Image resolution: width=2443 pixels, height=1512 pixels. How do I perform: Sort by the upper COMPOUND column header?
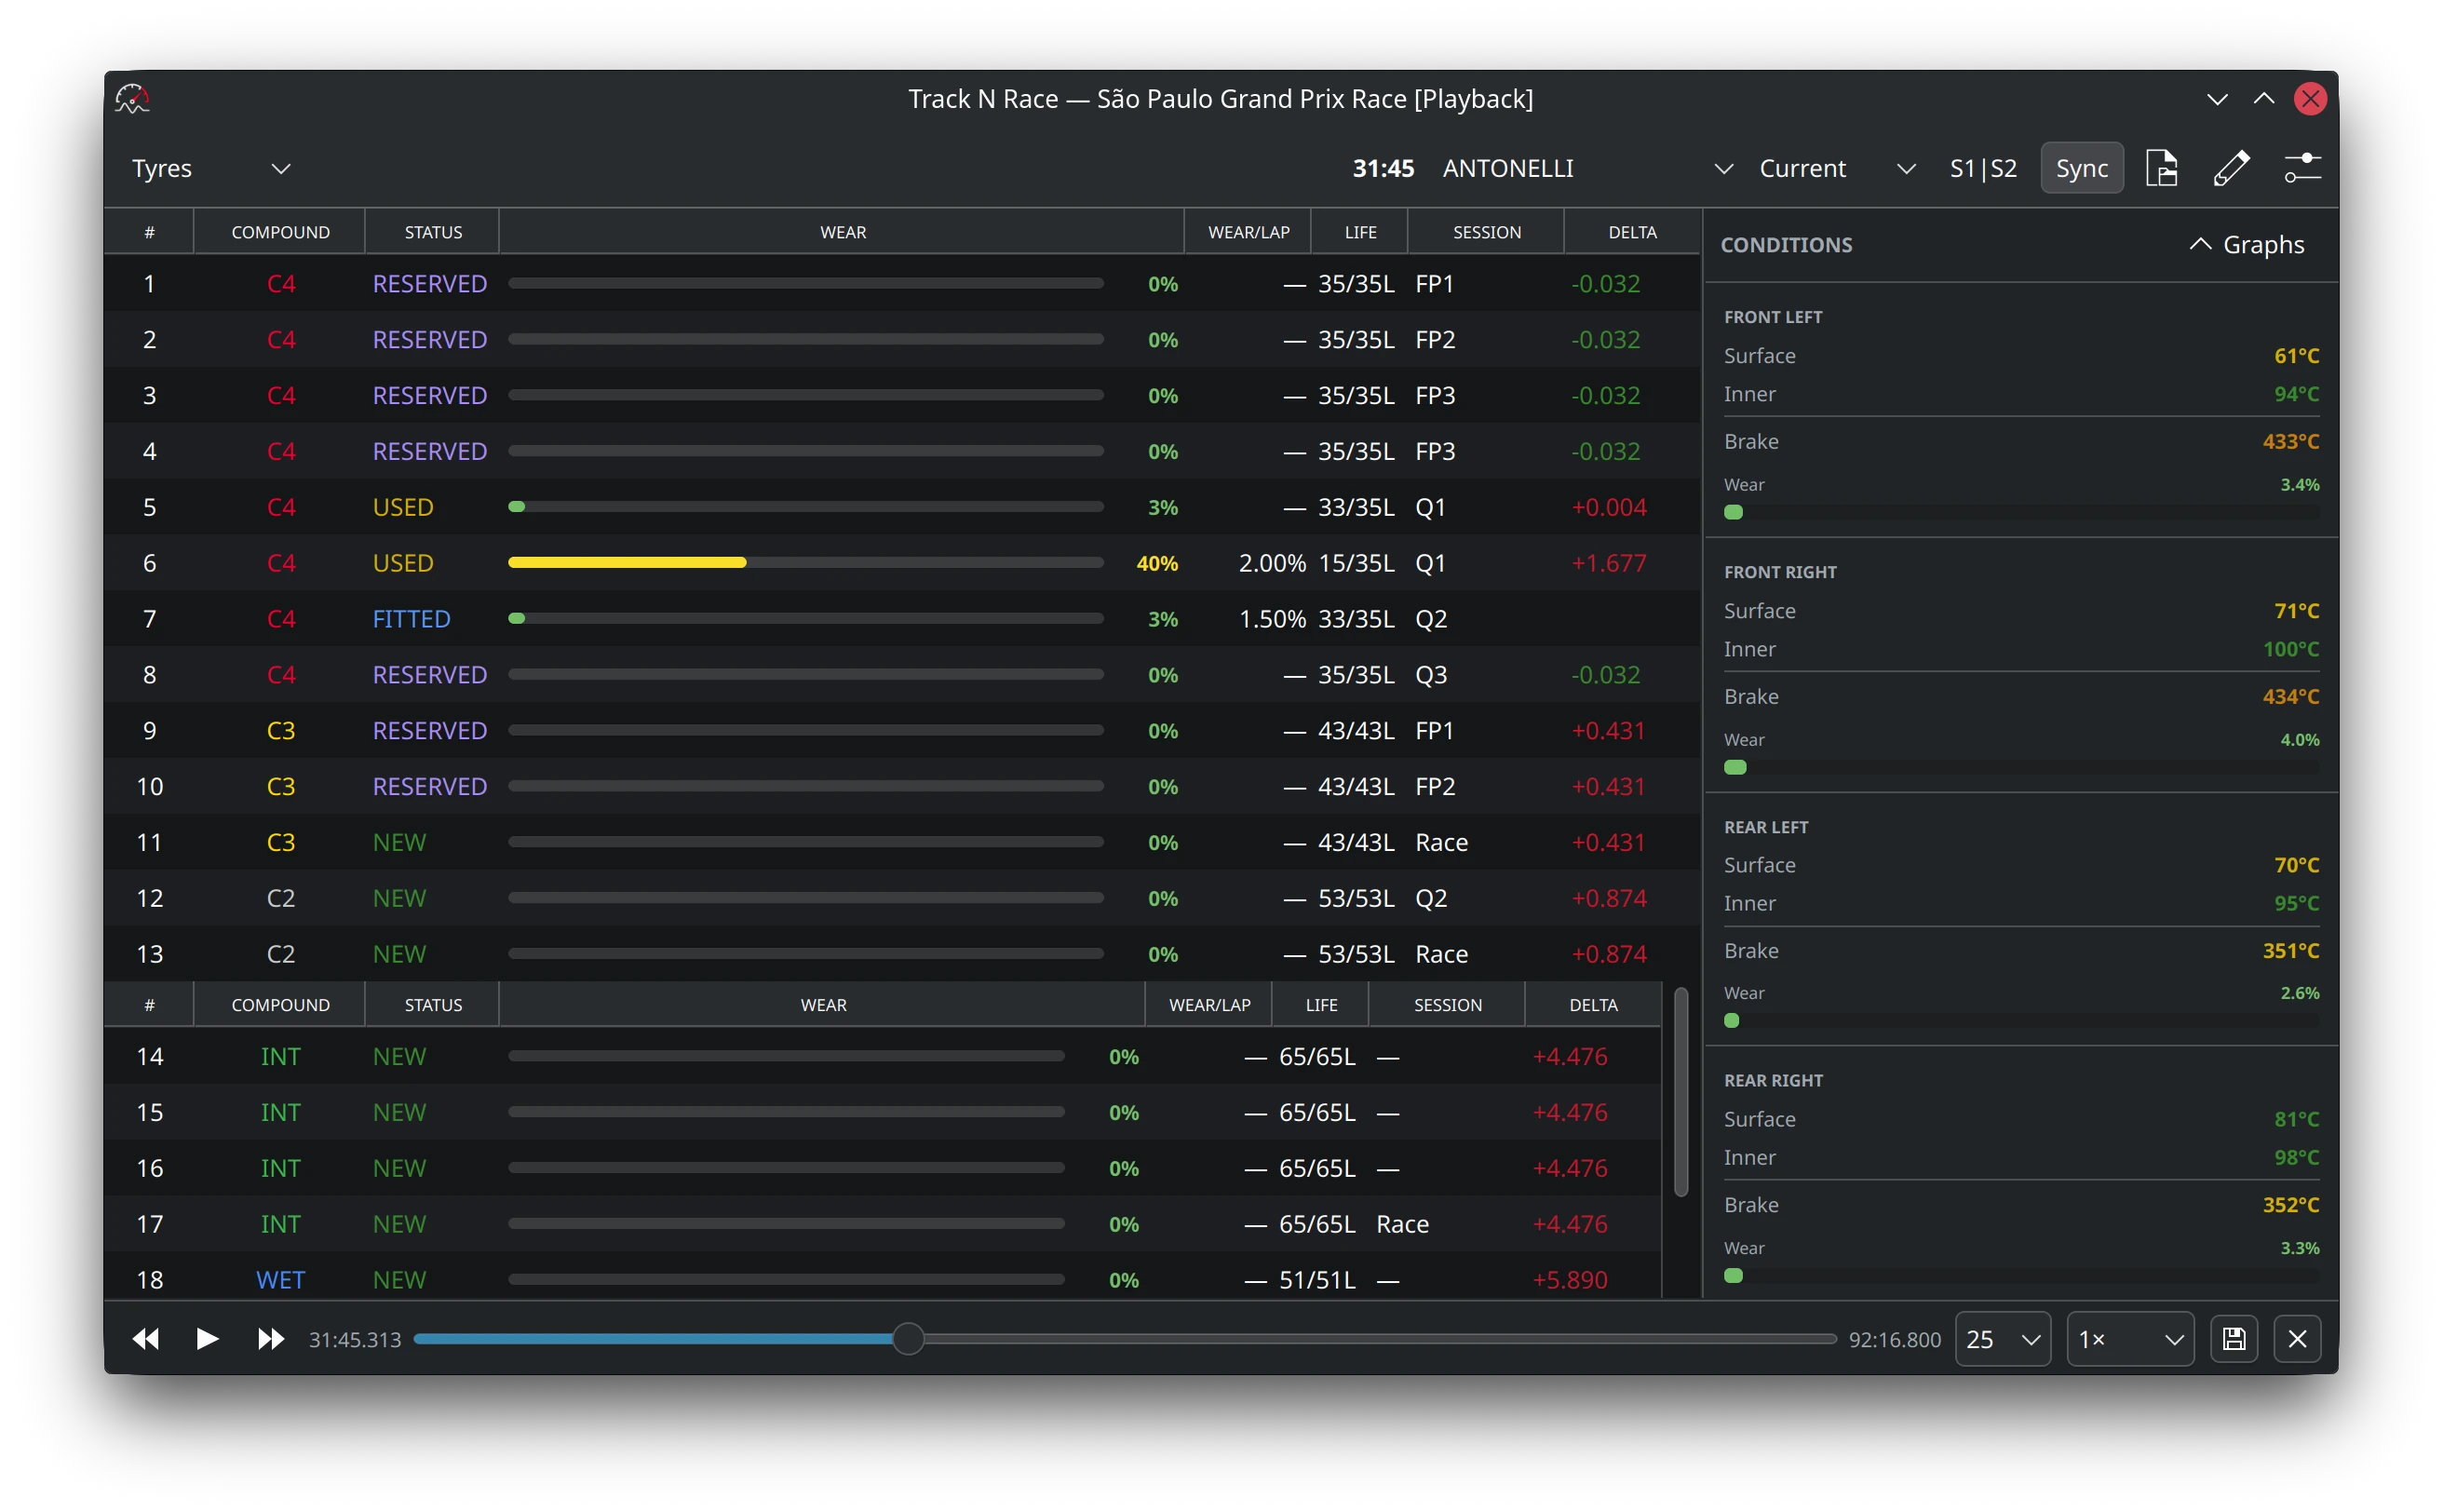tap(280, 232)
